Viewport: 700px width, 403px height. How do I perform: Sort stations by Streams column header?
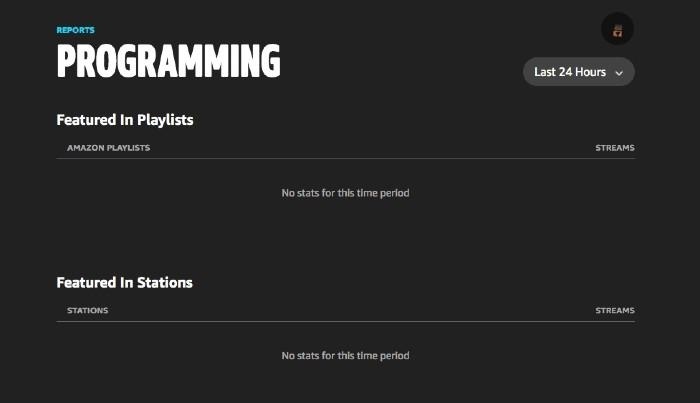tap(615, 311)
